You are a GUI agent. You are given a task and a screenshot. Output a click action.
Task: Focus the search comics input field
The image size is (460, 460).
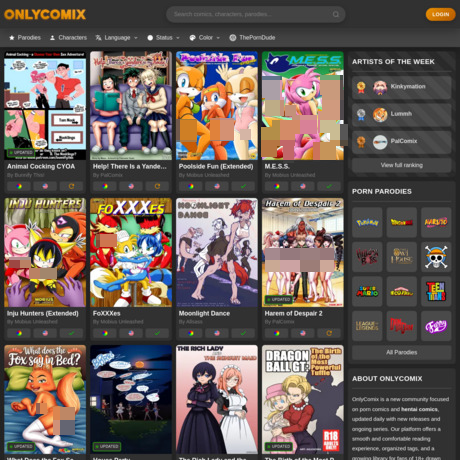tap(255, 14)
